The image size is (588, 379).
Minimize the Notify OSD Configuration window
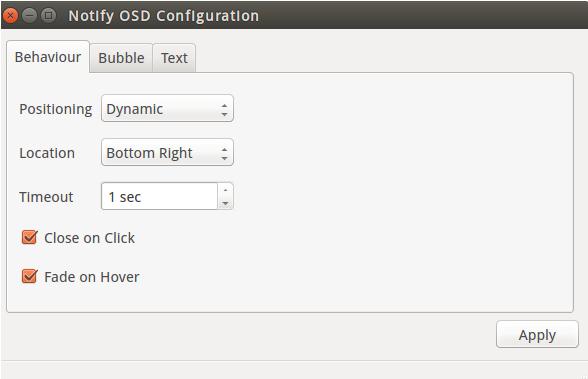coord(29,15)
